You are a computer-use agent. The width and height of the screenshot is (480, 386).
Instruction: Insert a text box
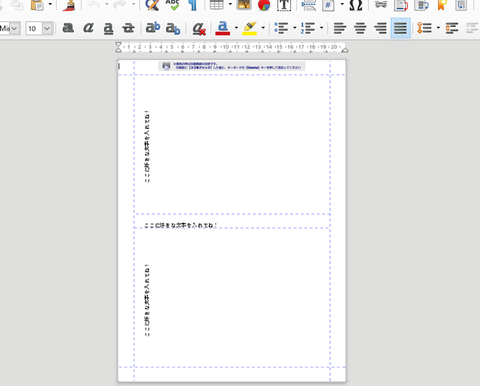[284, 5]
